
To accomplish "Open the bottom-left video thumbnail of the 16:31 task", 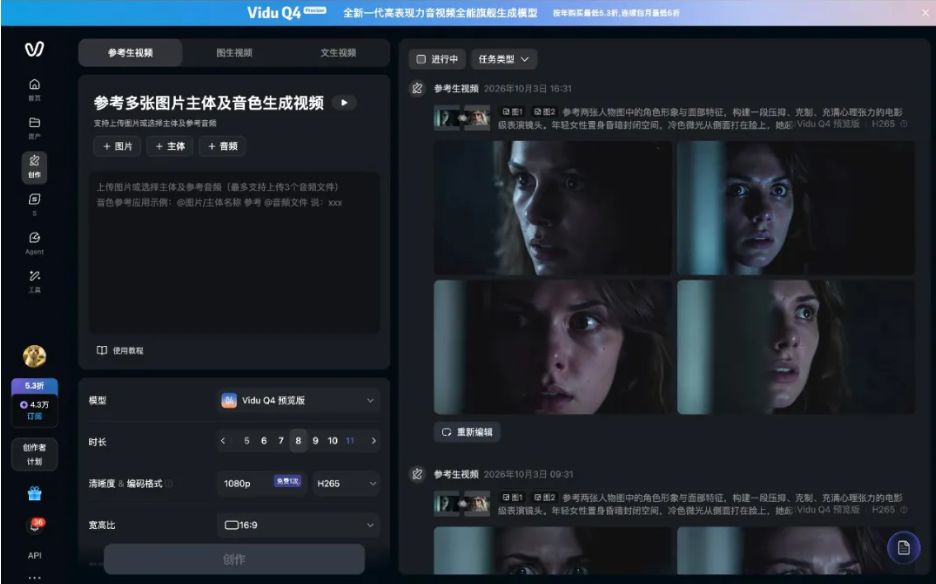I will tap(553, 347).
